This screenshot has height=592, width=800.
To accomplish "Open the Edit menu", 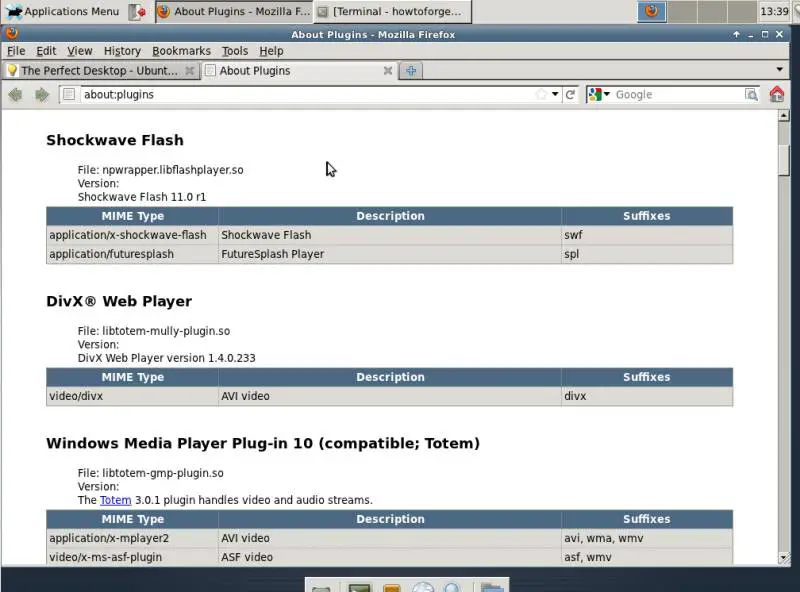I will click(x=46, y=51).
